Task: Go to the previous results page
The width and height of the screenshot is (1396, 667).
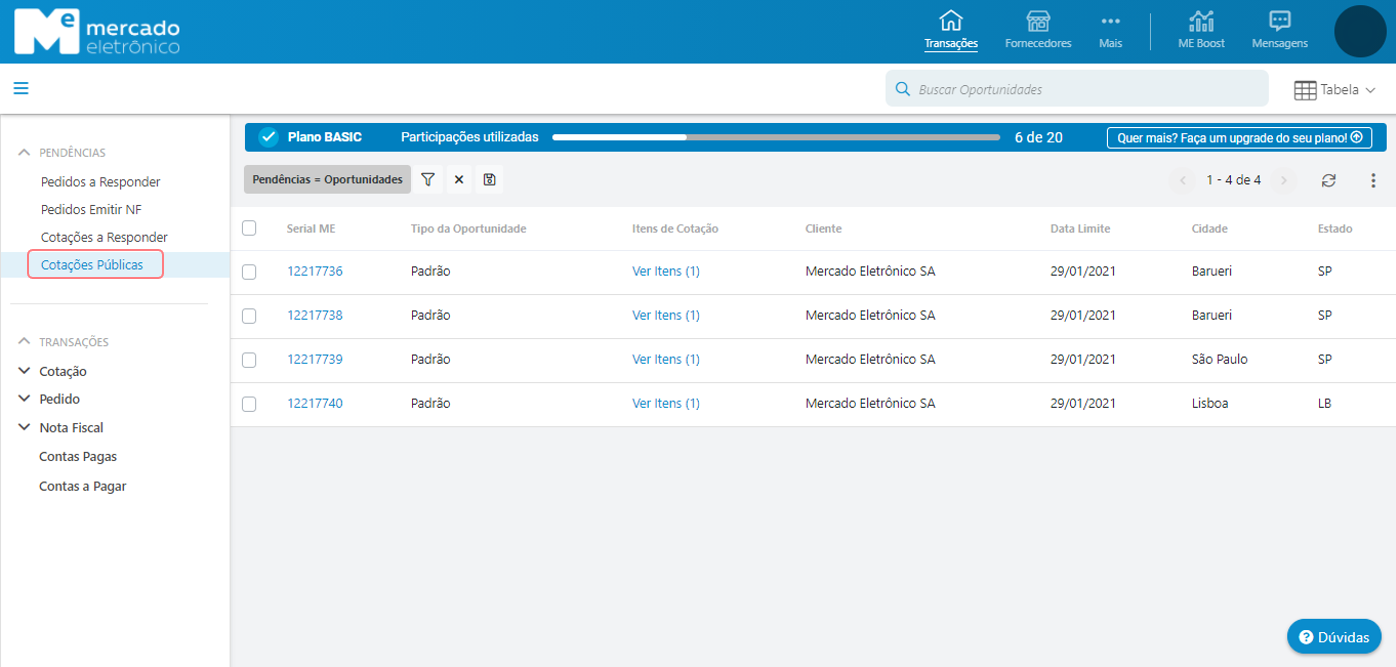Action: coord(1183,180)
